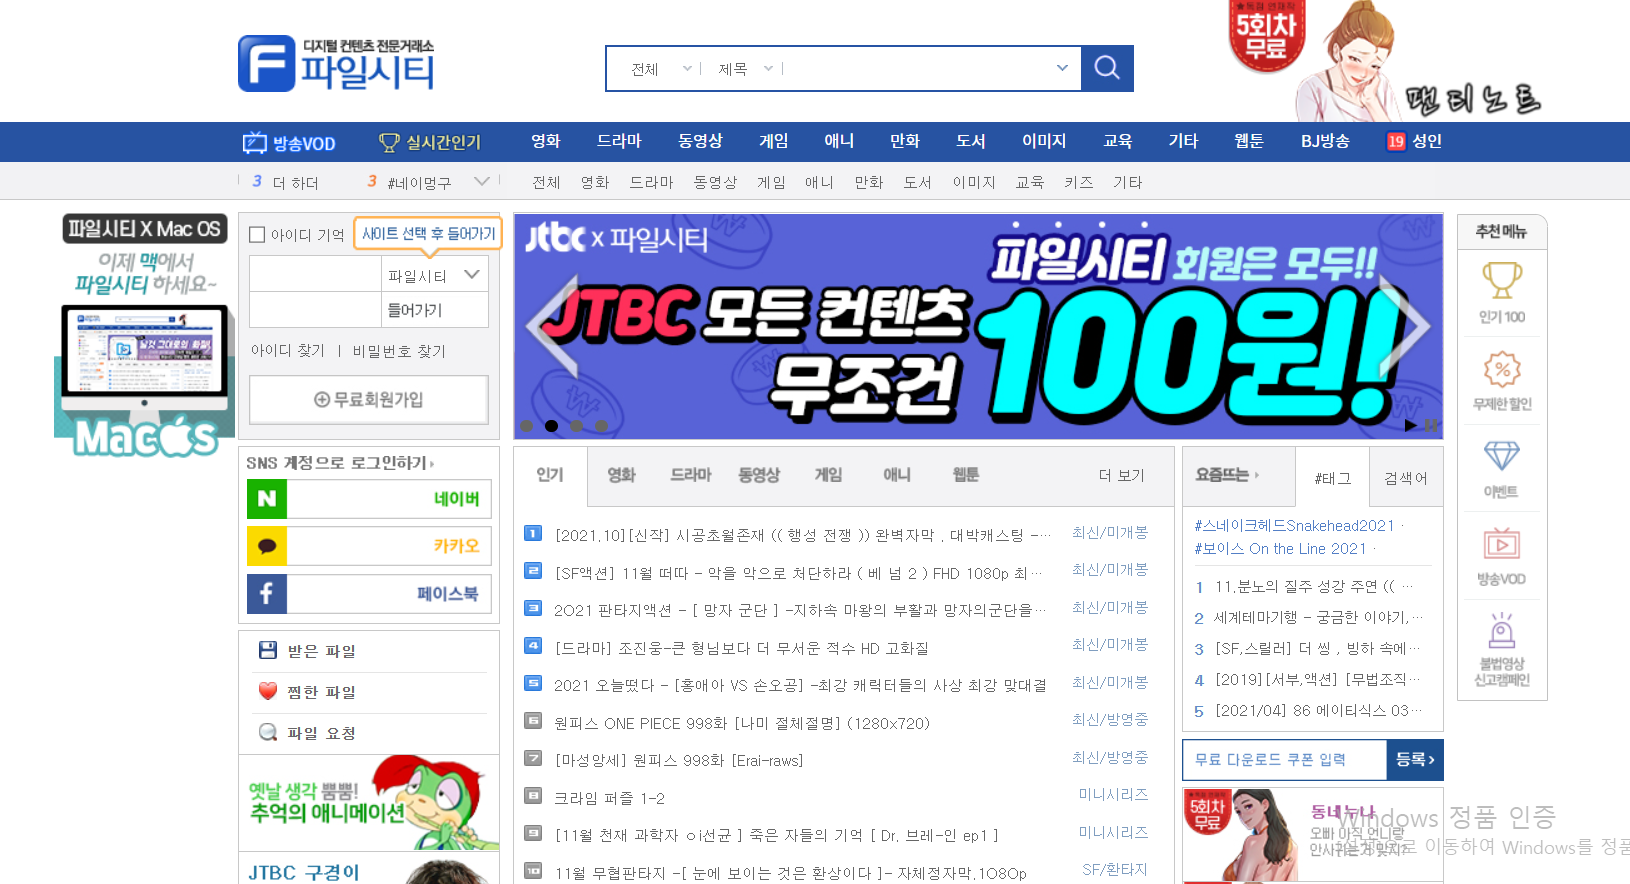Expand search history dropdown arrow
Viewport: 1630px width, 884px height.
click(x=1062, y=68)
